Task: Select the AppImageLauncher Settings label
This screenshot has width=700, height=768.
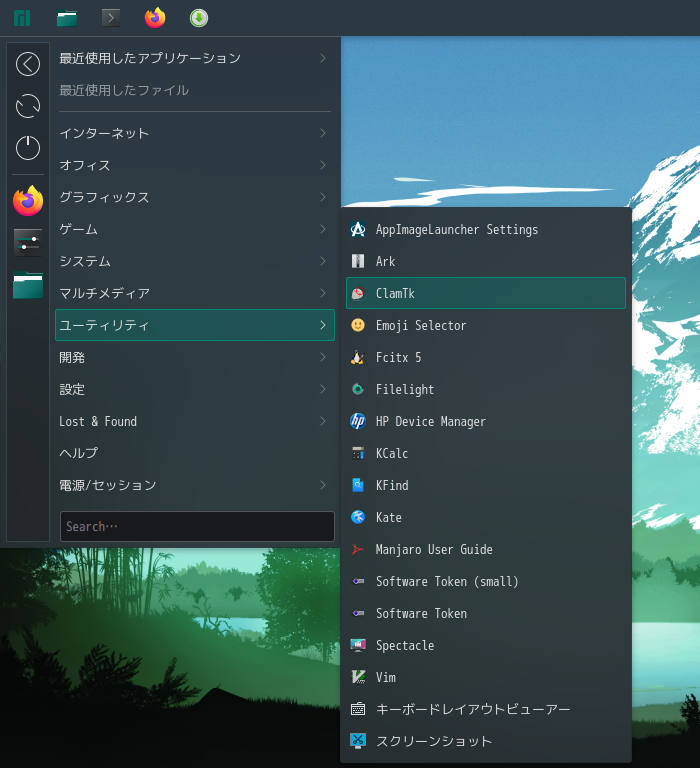Action: (x=457, y=230)
